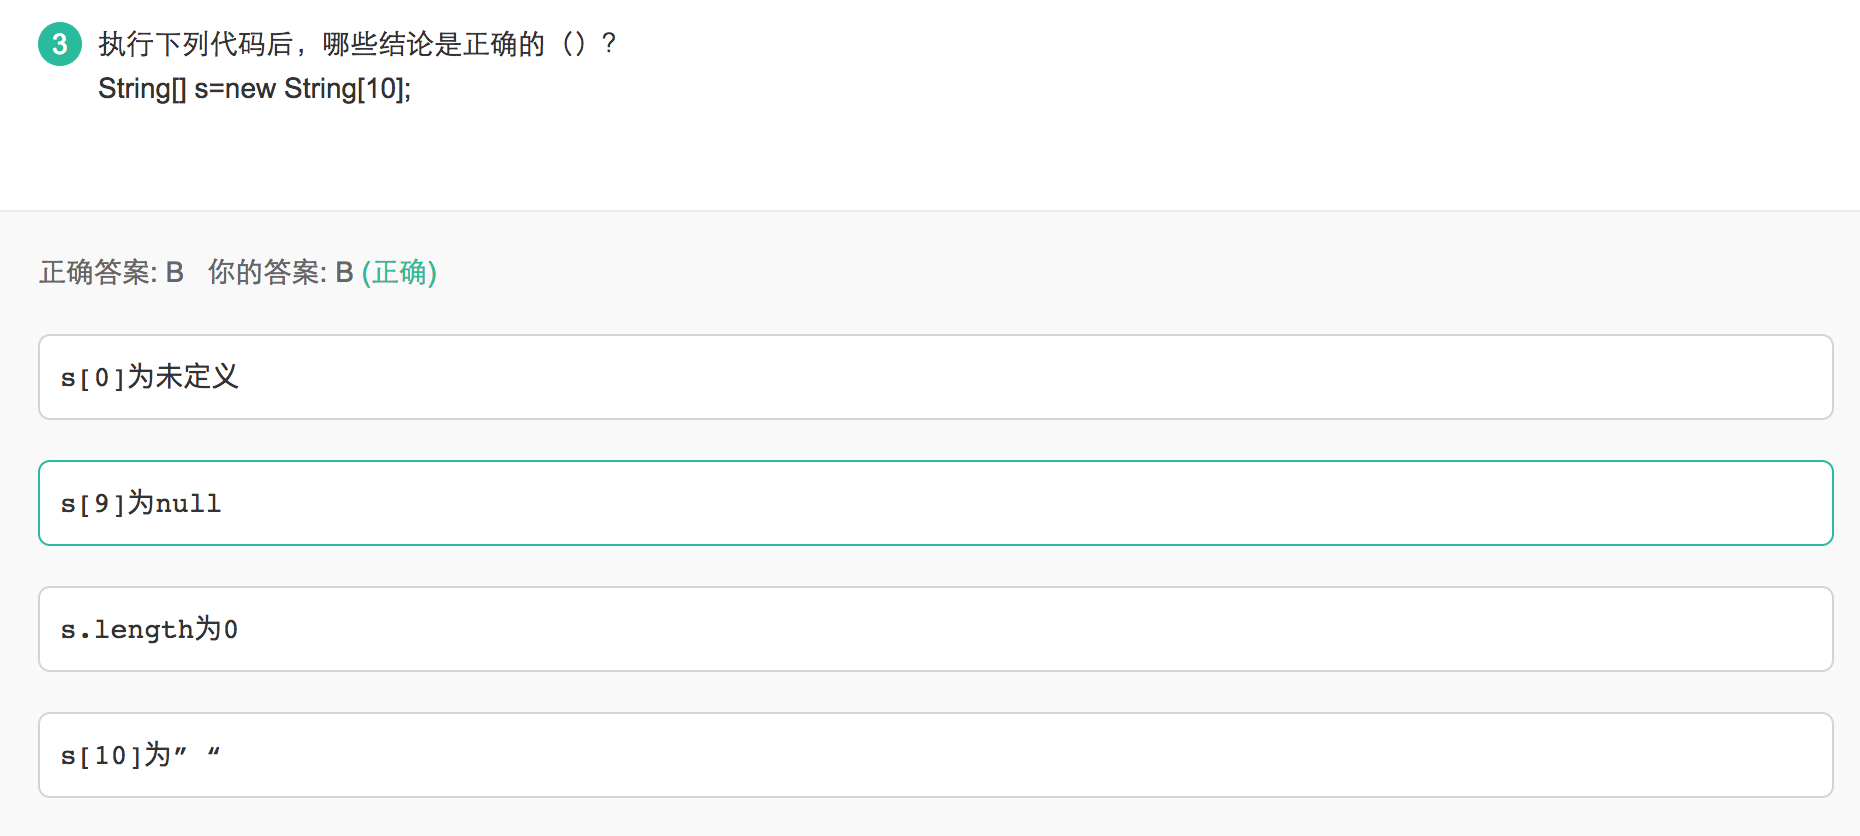Click the letter B after 正确答案
The image size is (1860, 836).
click(x=175, y=272)
